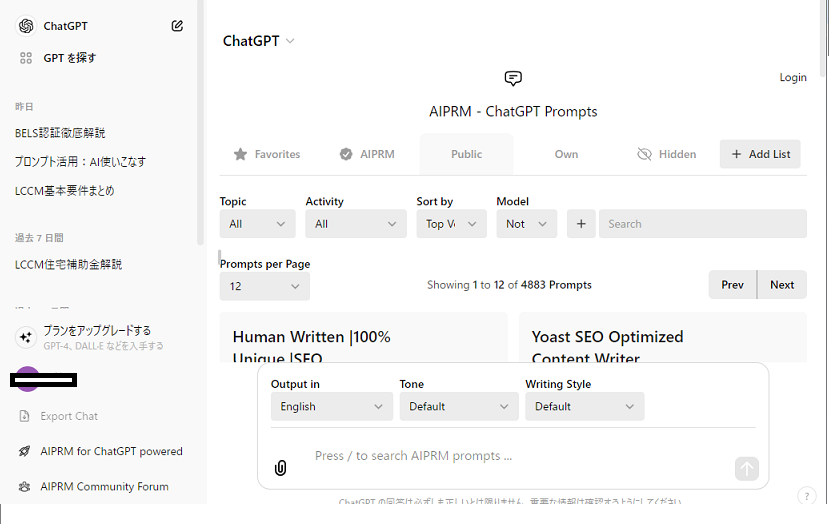Switch to the Favorites tab
The width and height of the screenshot is (829, 524).
tap(267, 154)
